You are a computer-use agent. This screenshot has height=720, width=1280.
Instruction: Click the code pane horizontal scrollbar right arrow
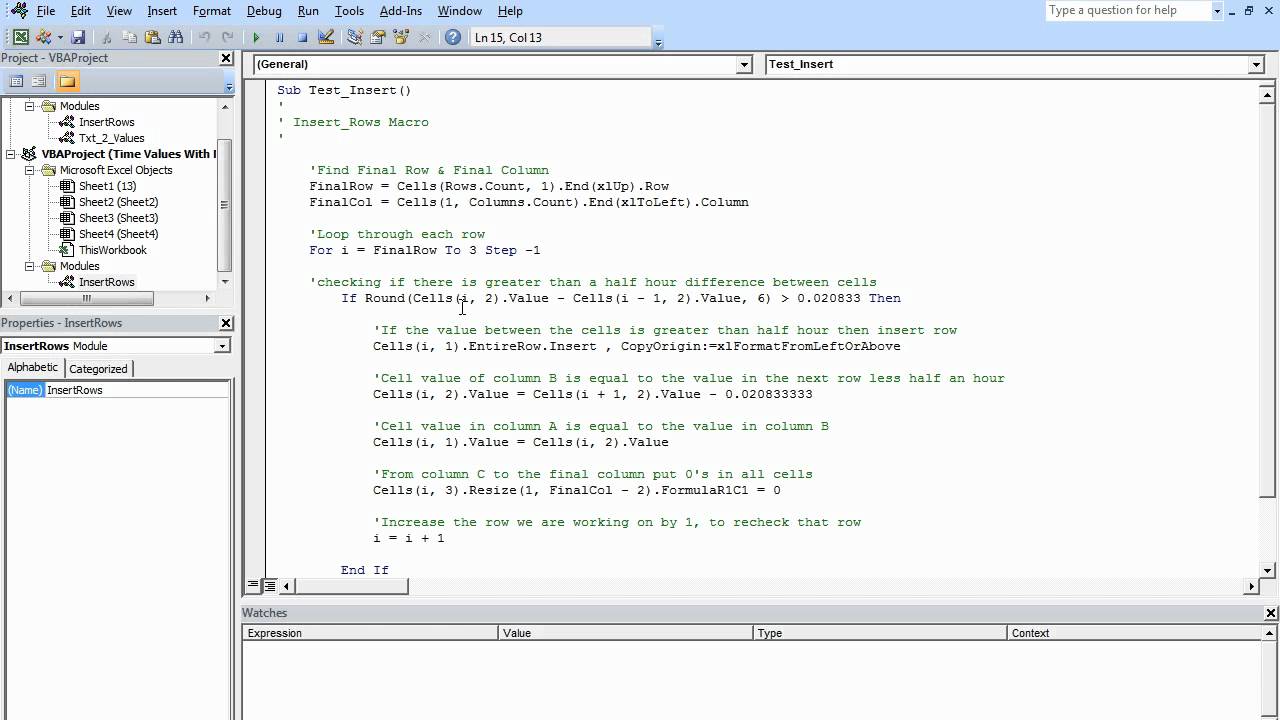tap(1251, 586)
